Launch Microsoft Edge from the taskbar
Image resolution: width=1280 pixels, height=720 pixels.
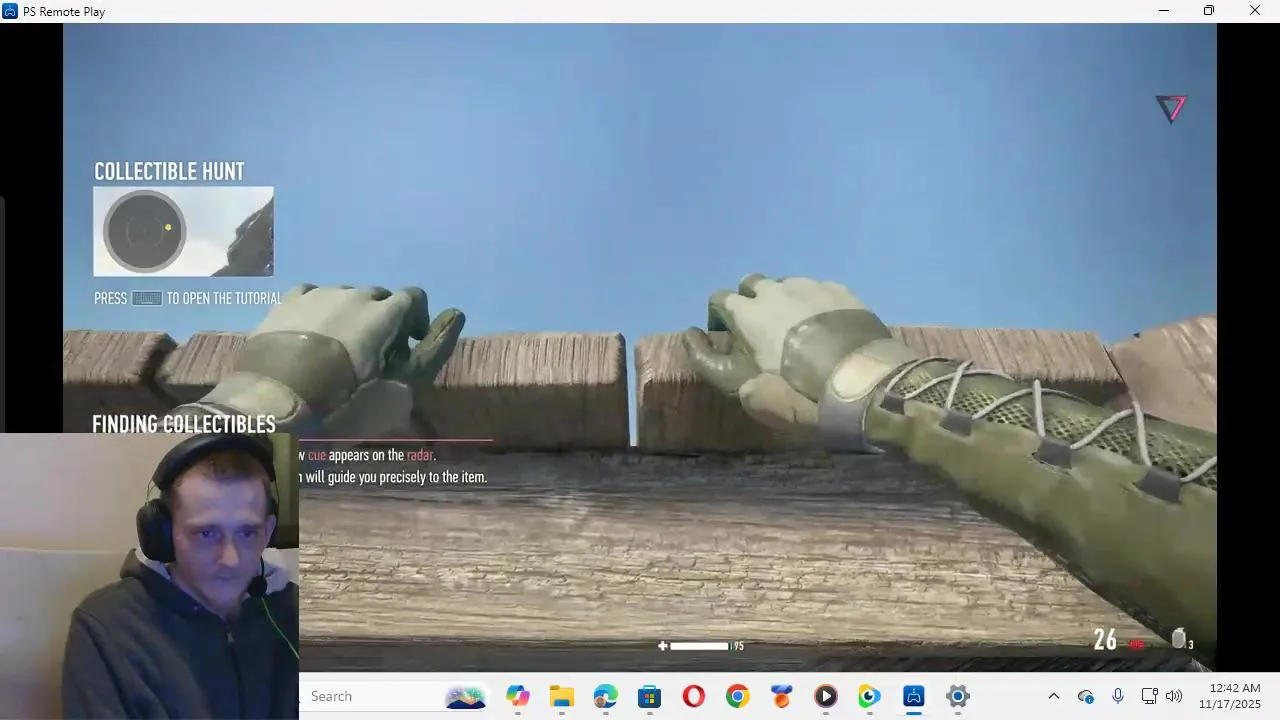pyautogui.click(x=605, y=696)
